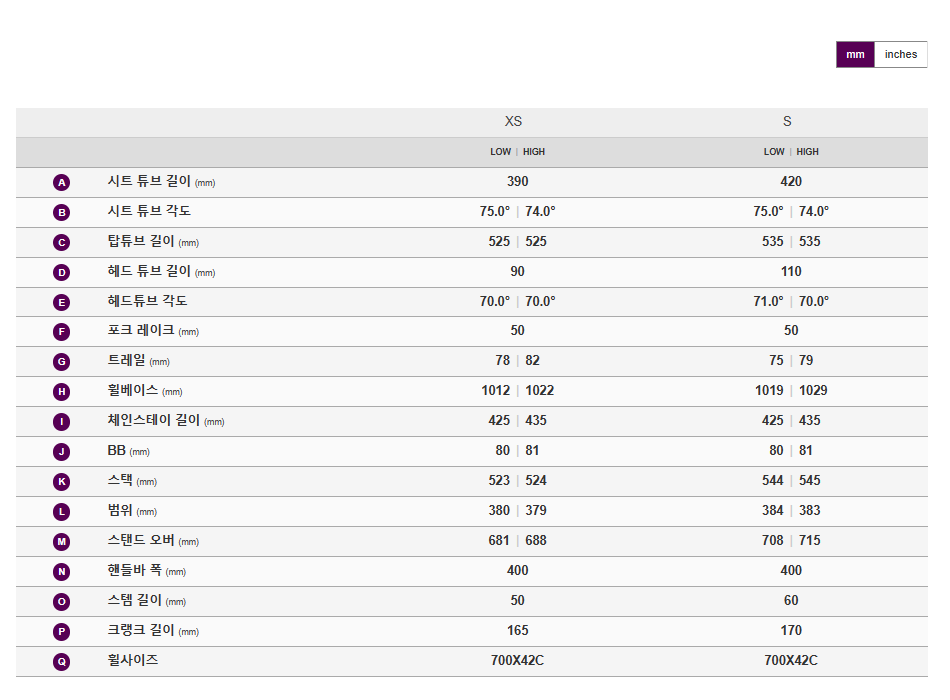The height and width of the screenshot is (700, 950).
Task: Click the S HIGH geometry label
Action: [808, 152]
